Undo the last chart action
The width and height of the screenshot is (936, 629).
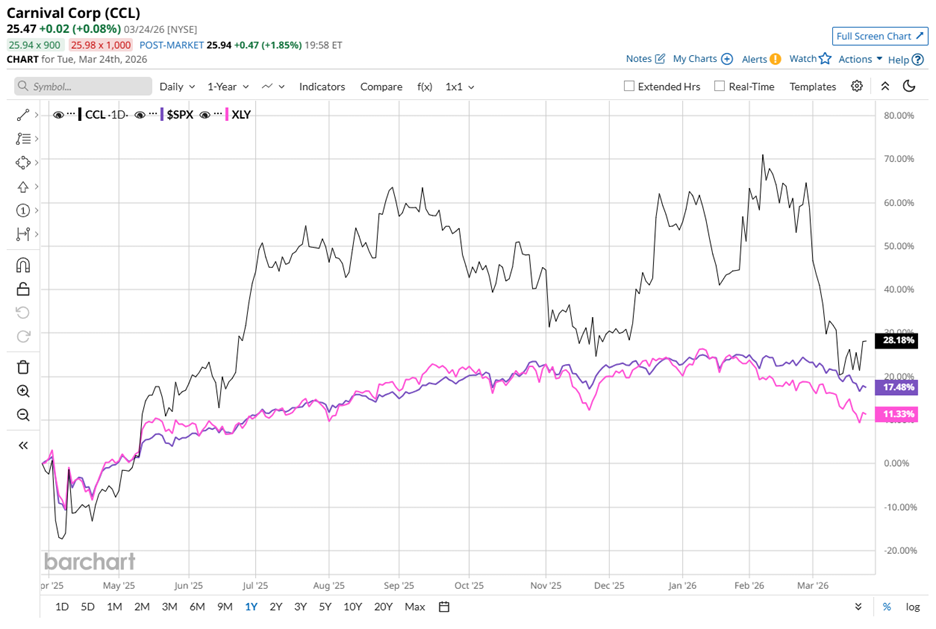tap(23, 313)
